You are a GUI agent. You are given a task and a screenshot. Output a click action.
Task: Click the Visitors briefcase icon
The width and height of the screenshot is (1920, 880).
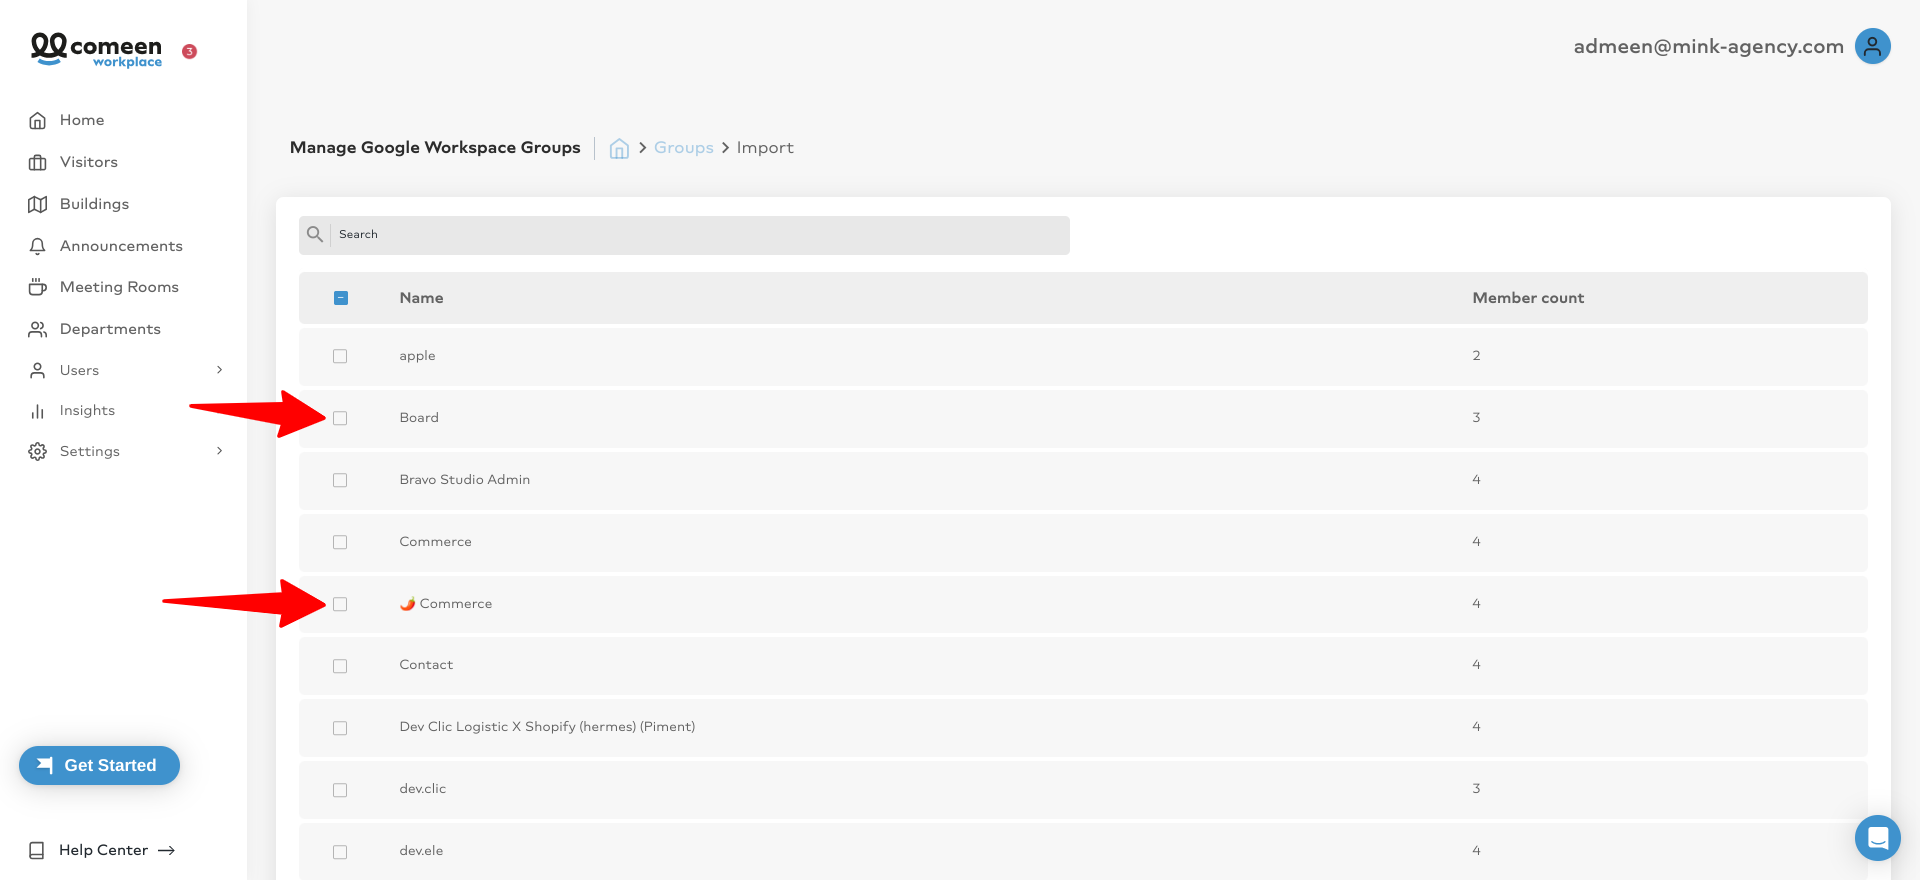coord(38,162)
